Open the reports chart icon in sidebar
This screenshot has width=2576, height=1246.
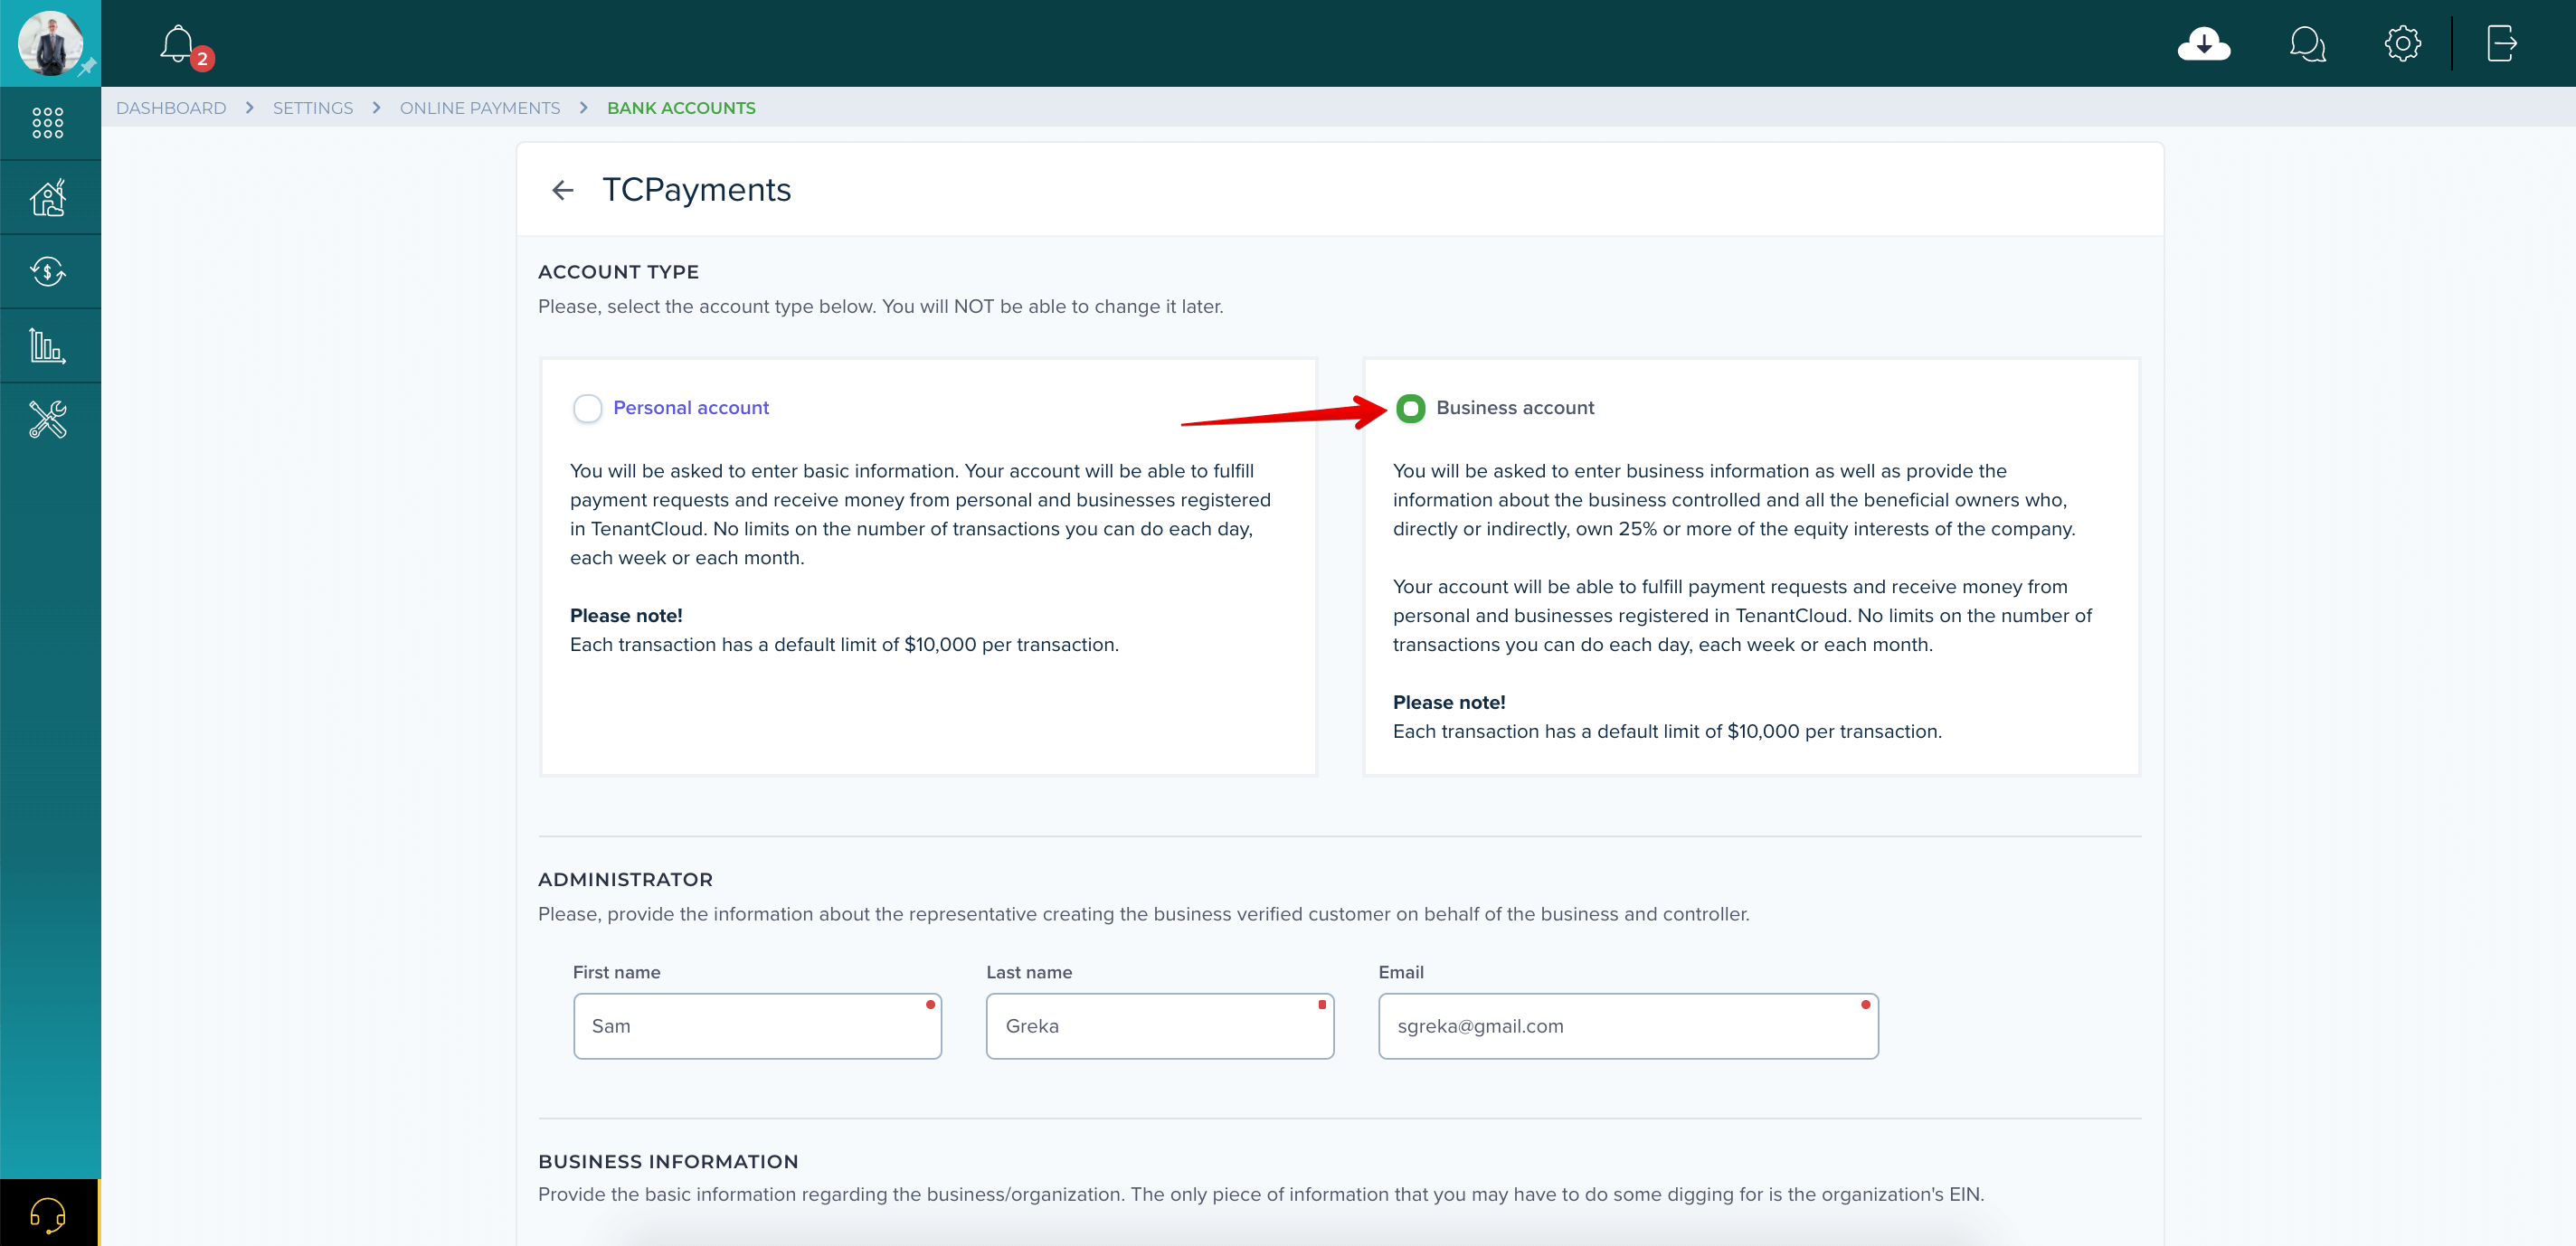[48, 345]
